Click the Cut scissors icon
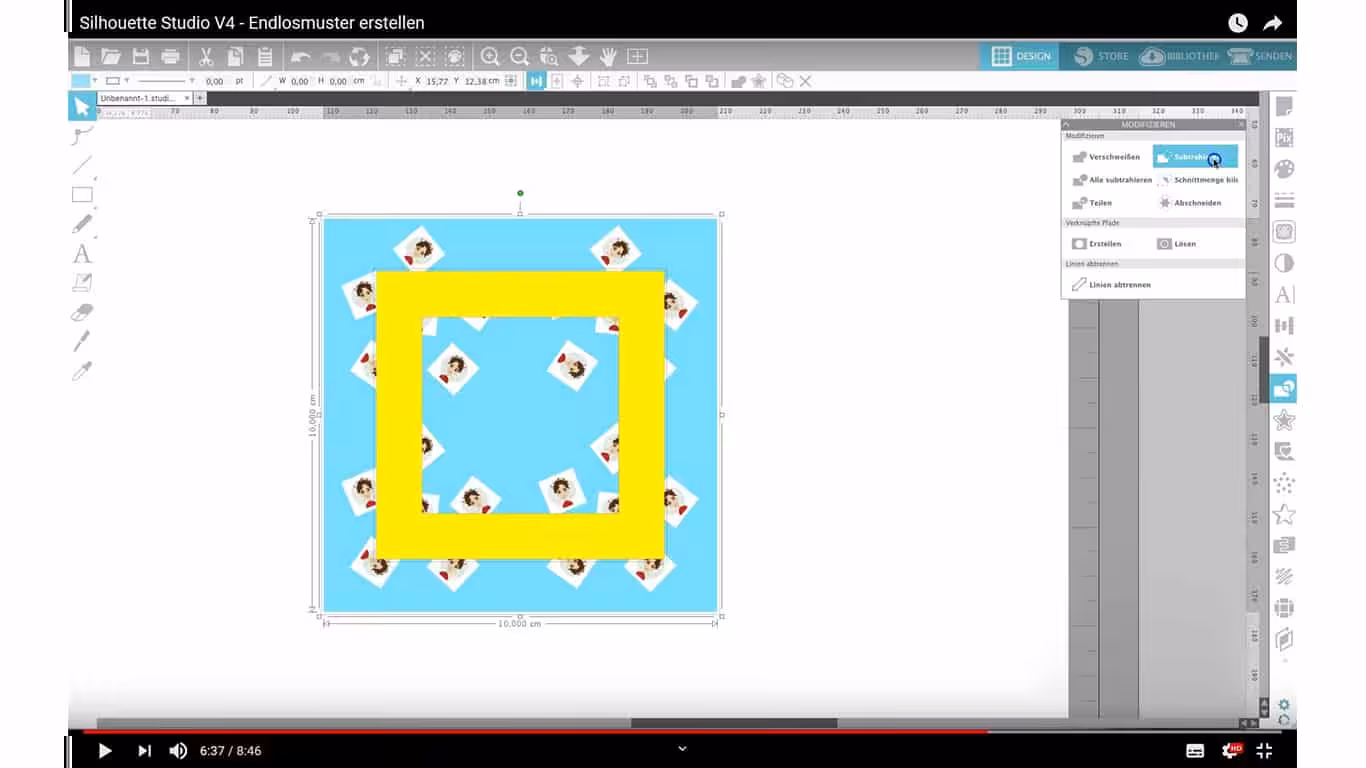The height and width of the screenshot is (768, 1366). coord(206,56)
